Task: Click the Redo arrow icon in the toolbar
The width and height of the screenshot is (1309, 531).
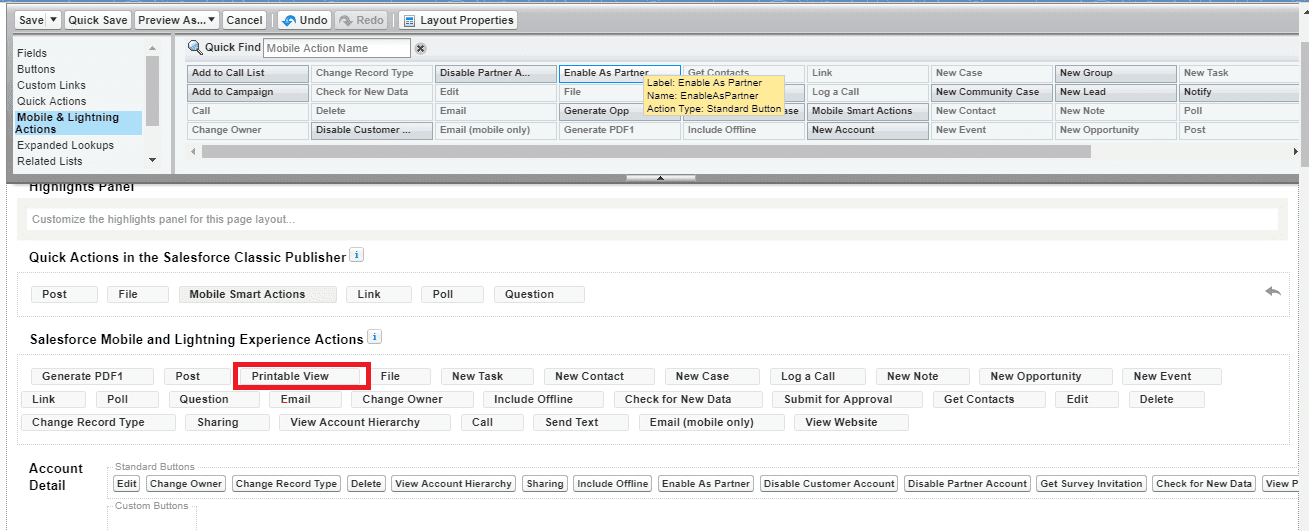Action: 346,20
